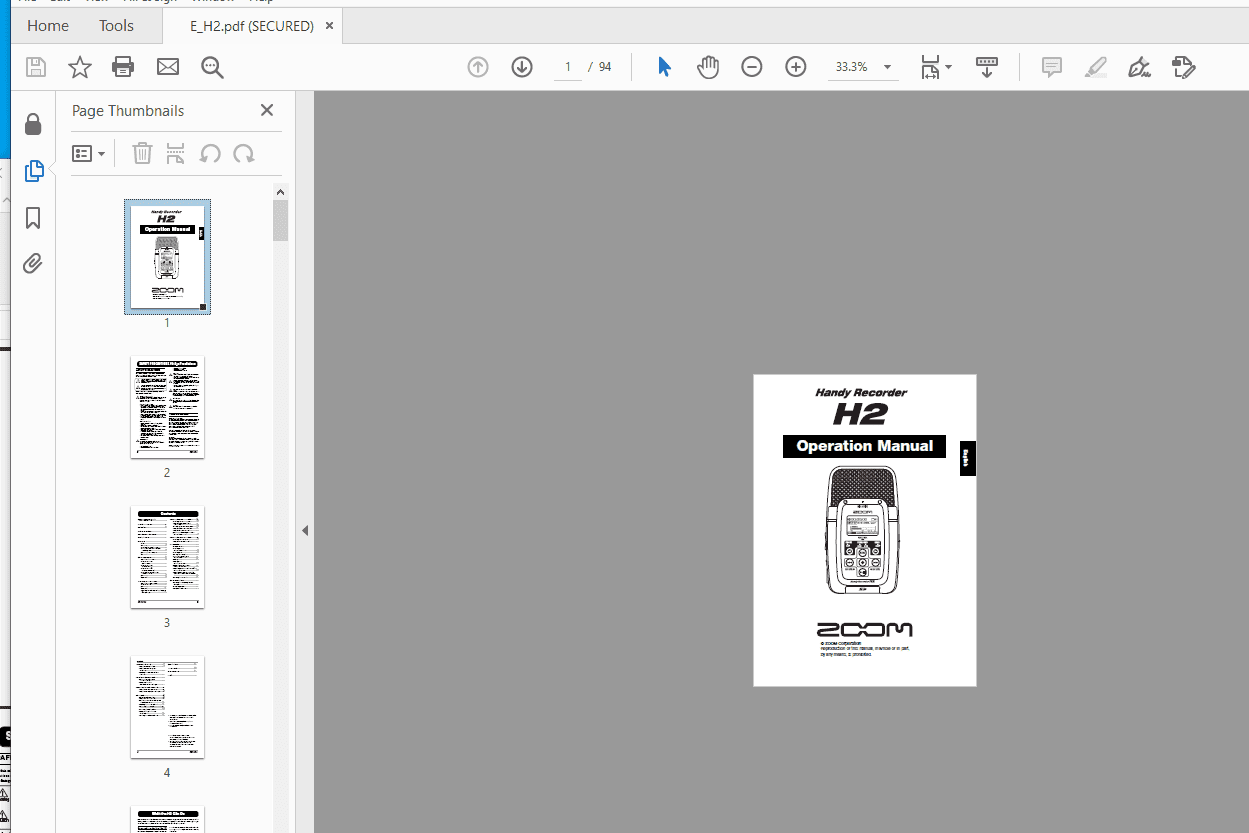The image size is (1249, 833).
Task: Activate the Hand pan tool
Action: (708, 67)
